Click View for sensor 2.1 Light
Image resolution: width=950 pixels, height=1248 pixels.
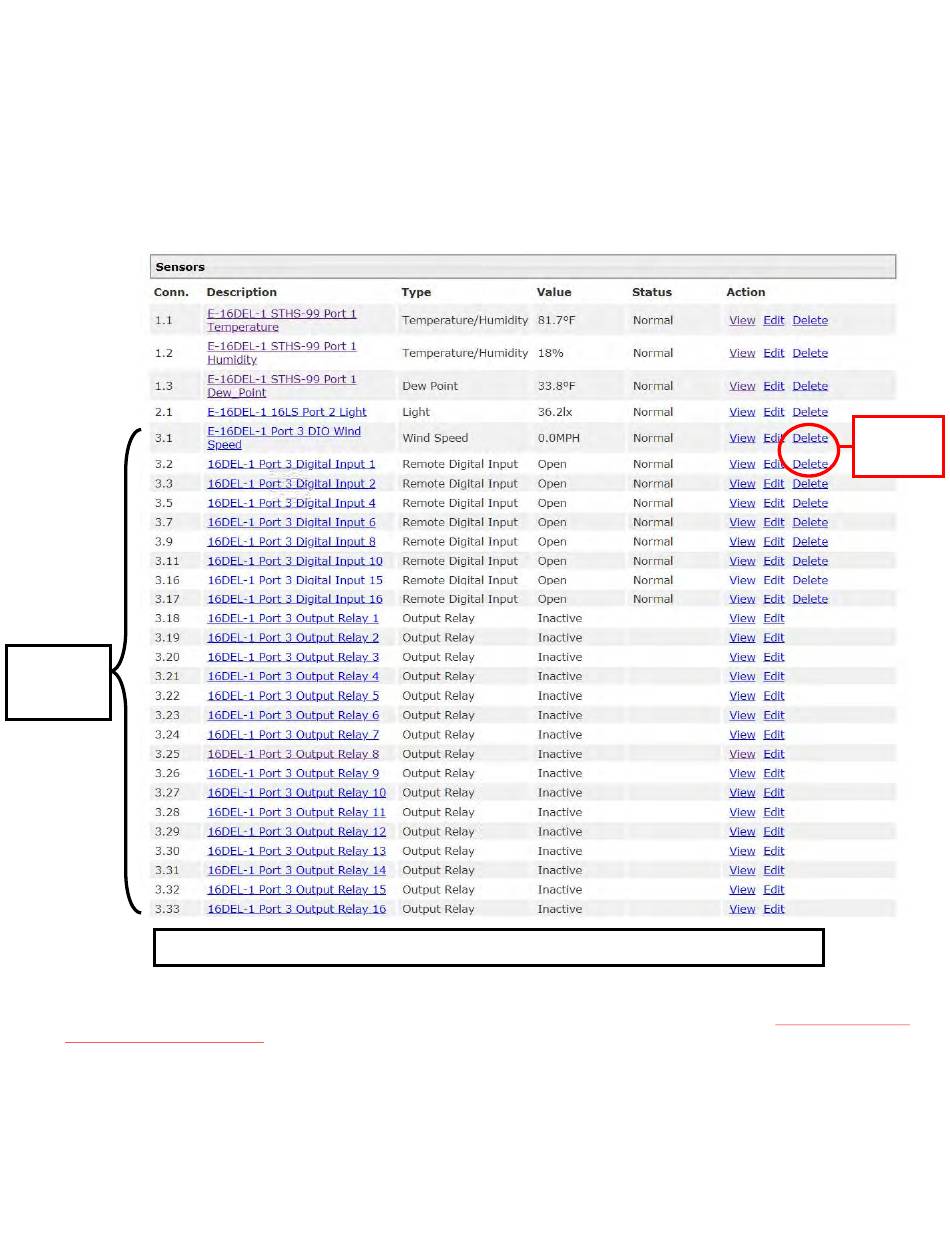[x=742, y=412]
